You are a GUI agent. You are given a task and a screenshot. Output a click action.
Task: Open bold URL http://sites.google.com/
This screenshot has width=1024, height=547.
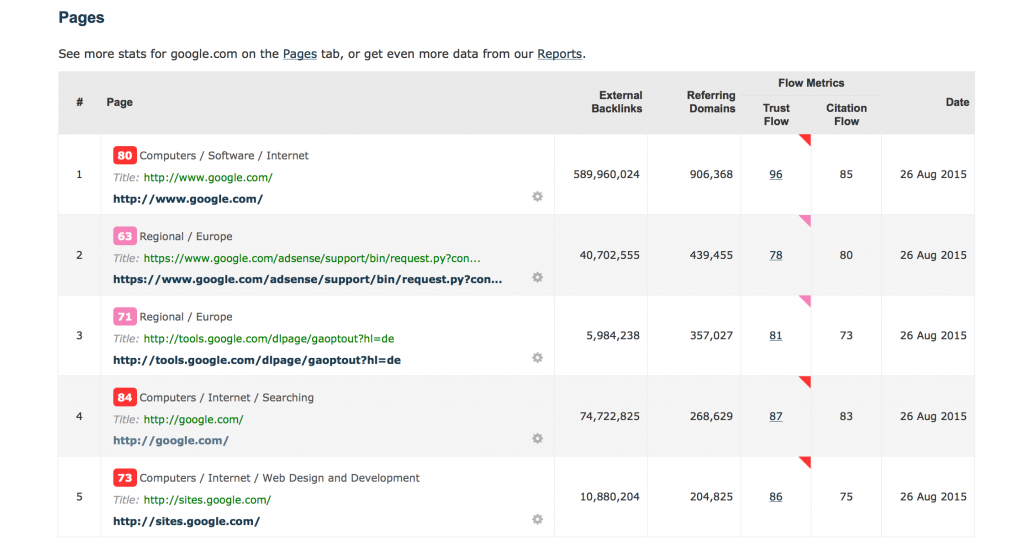pos(187,522)
